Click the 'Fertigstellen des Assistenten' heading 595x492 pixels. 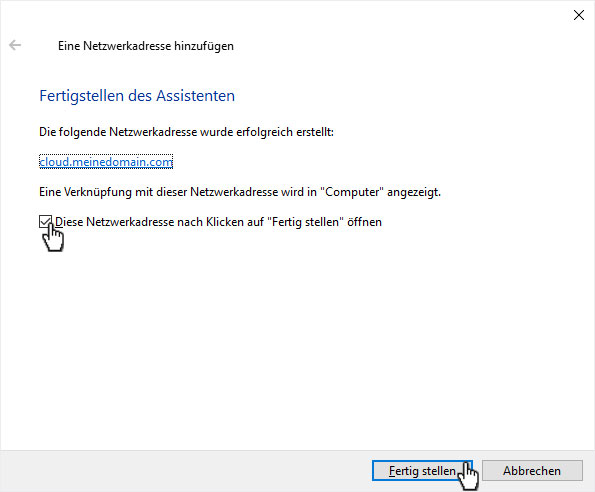pos(137,96)
